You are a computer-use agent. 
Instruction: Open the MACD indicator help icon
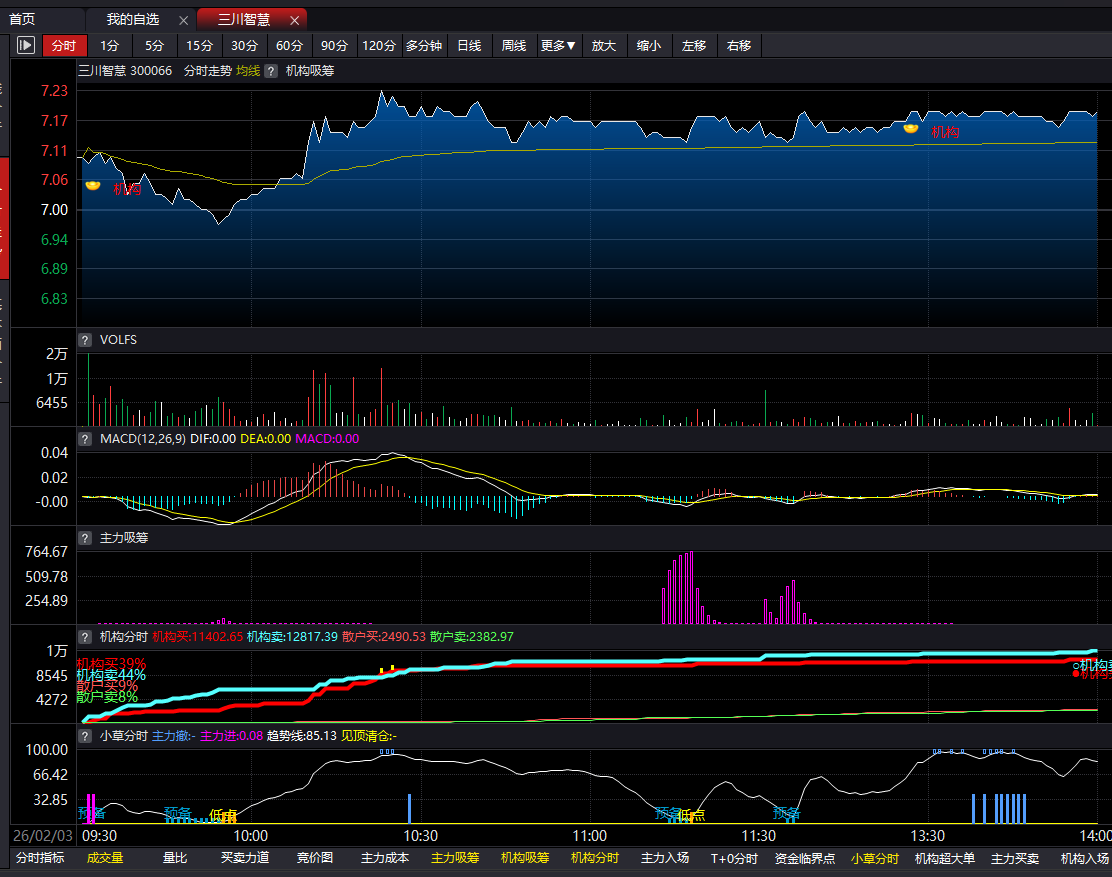85,439
